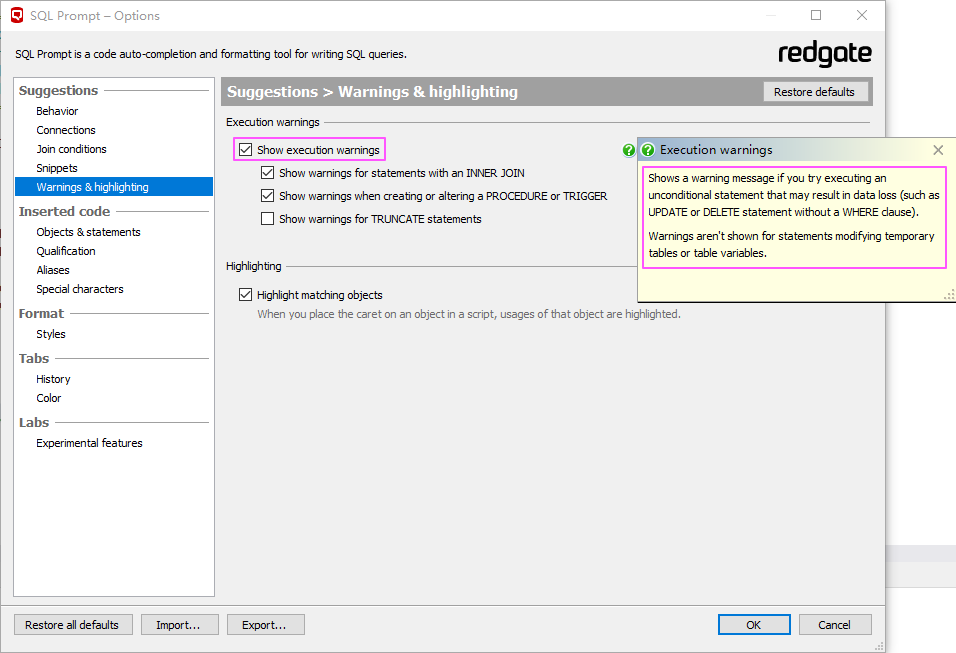Maximize the SQL Prompt Options window
Image resolution: width=956 pixels, height=653 pixels.
pyautogui.click(x=816, y=15)
